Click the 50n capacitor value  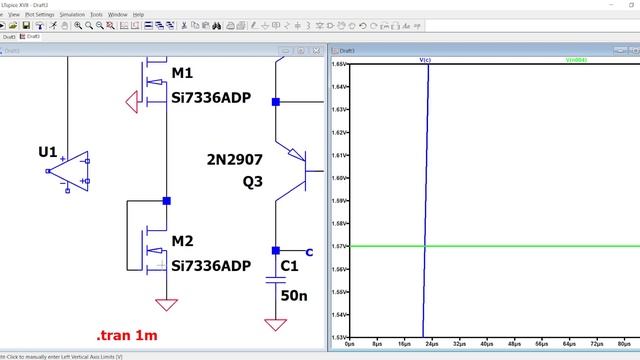(x=294, y=296)
